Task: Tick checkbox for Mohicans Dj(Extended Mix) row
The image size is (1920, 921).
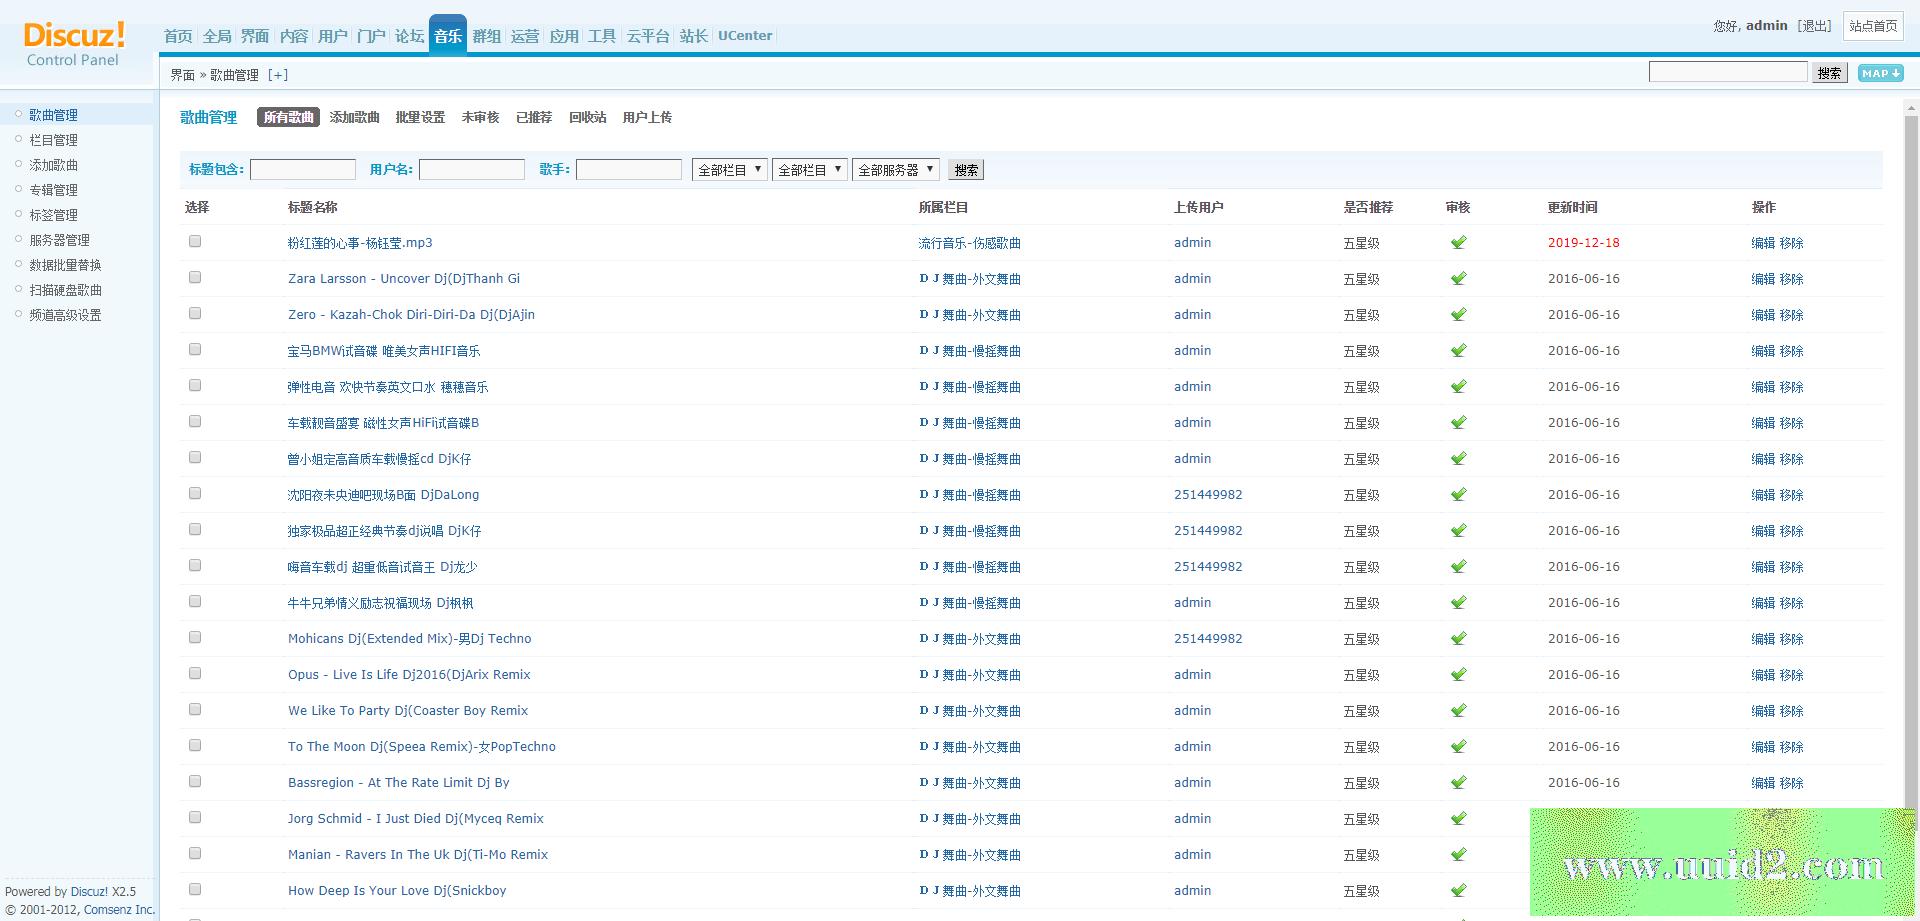Action: pyautogui.click(x=195, y=638)
